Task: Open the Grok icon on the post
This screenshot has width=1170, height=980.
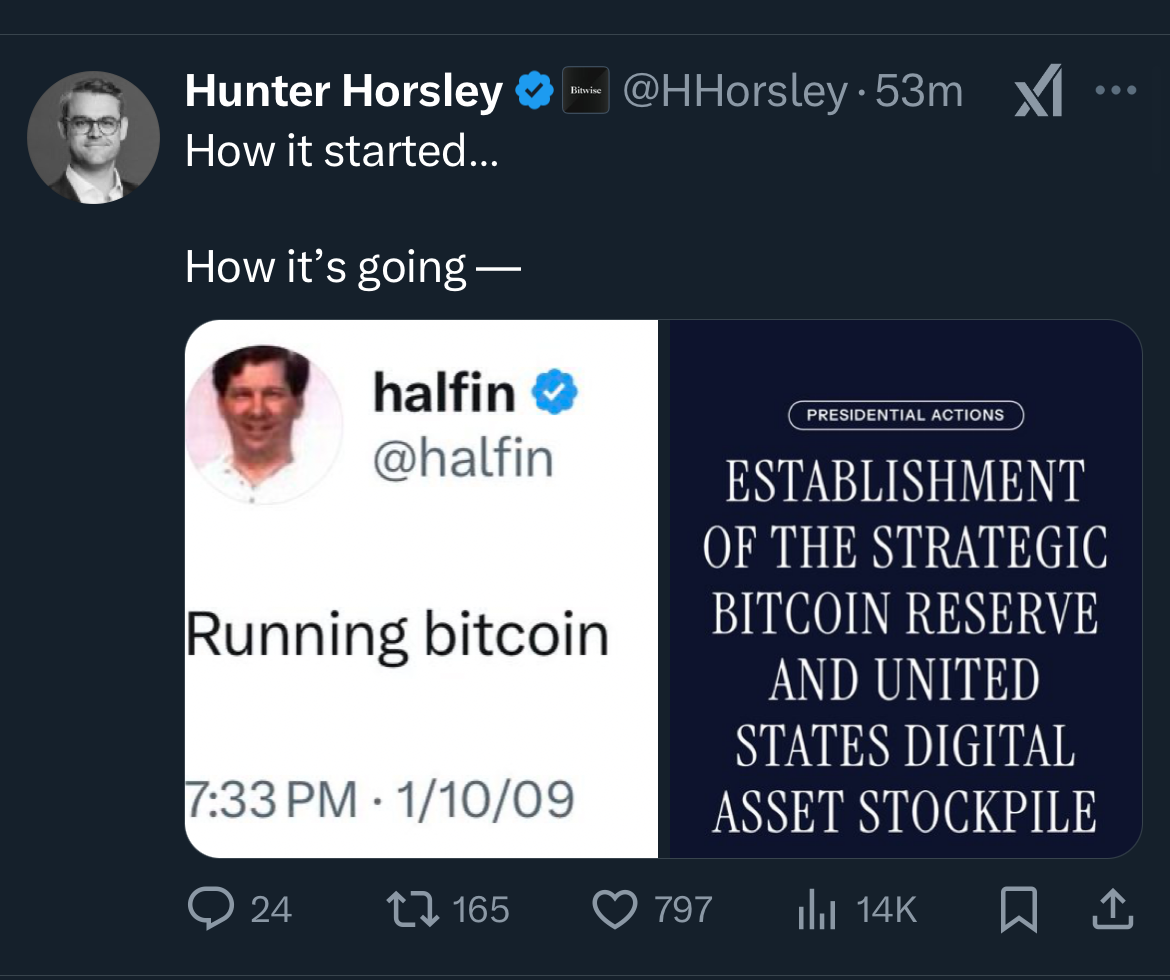Action: [1038, 94]
